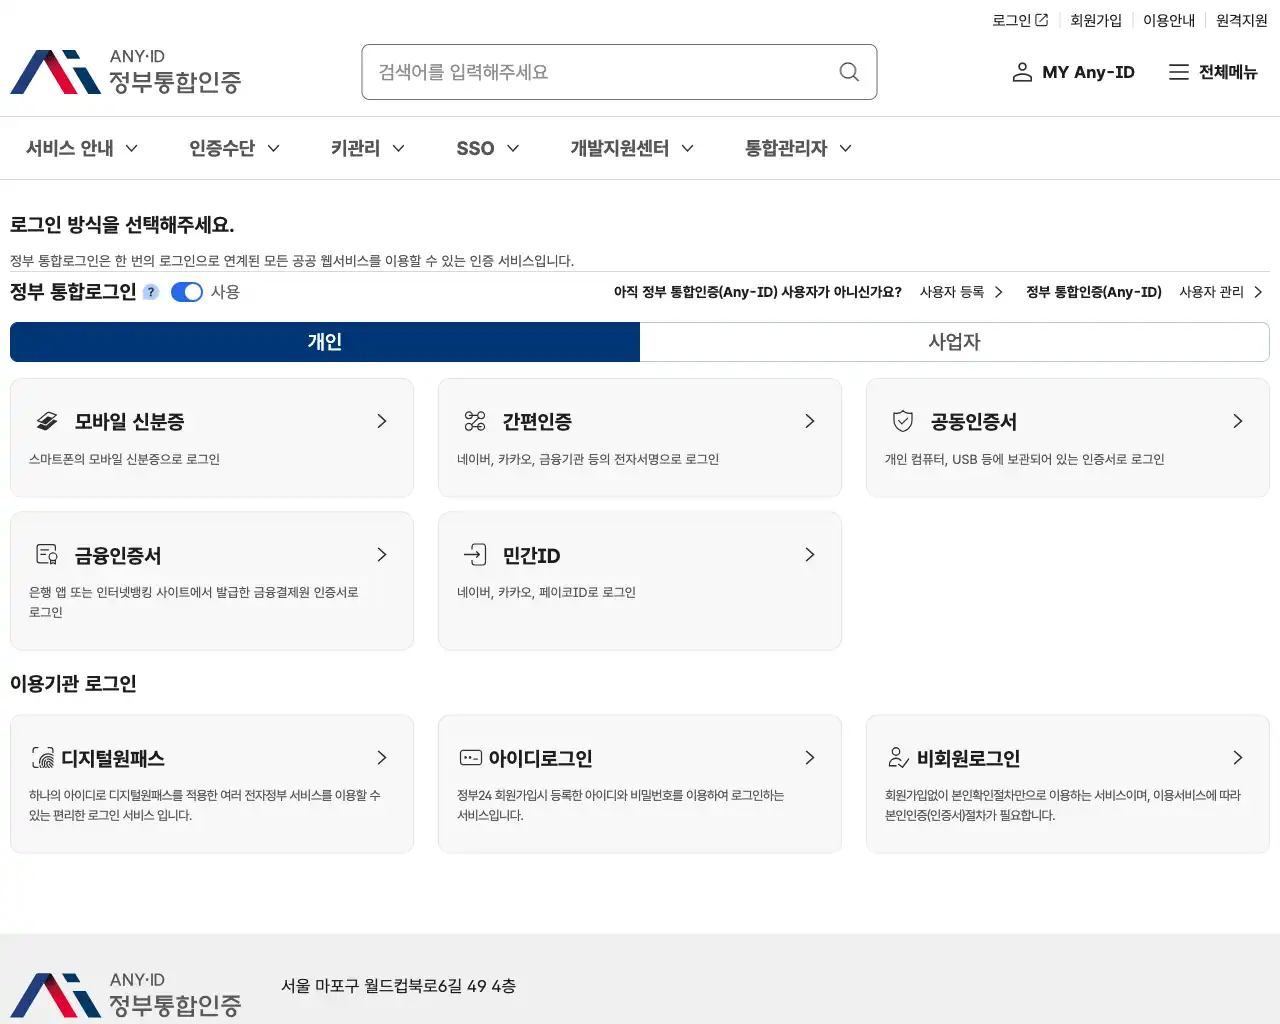Click the address 서울 마포구 월드컵북로6길 49 4층
Screen dimensions: 1280x1024
click(399, 986)
